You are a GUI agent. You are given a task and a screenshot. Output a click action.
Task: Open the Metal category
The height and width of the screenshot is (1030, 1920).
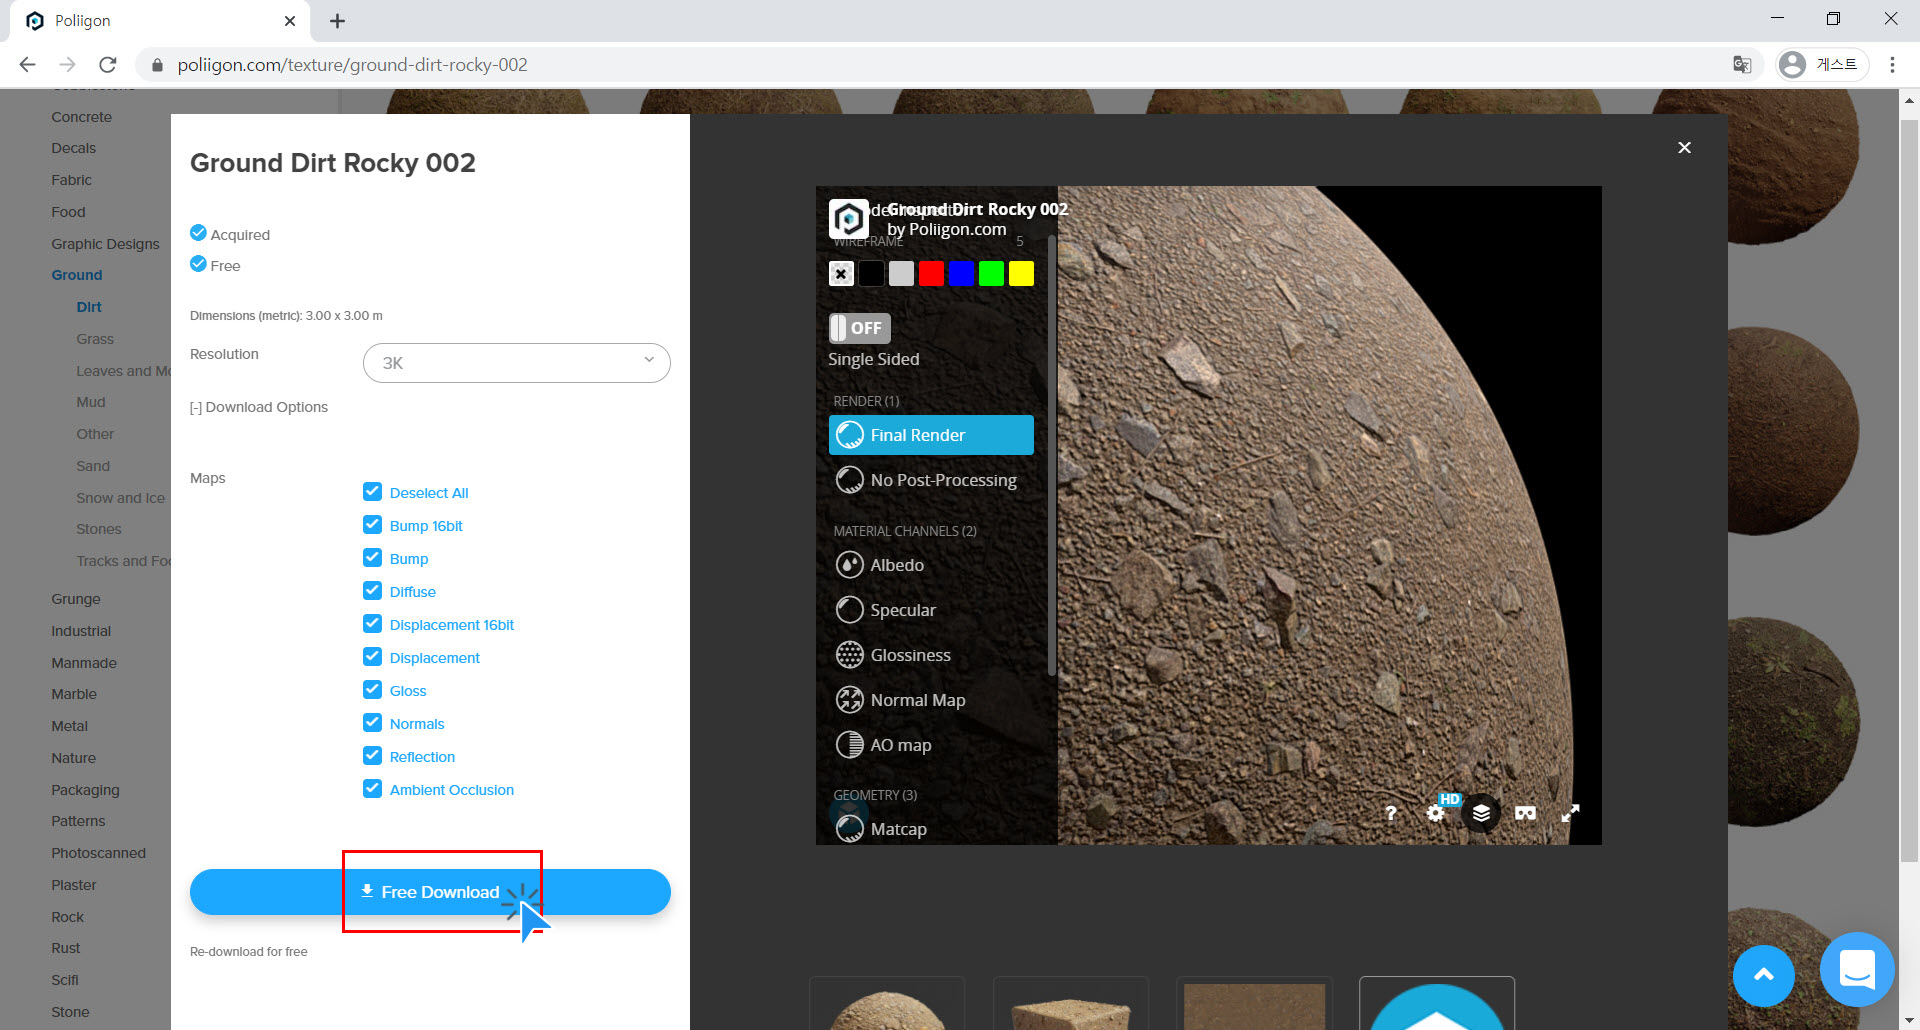click(70, 726)
